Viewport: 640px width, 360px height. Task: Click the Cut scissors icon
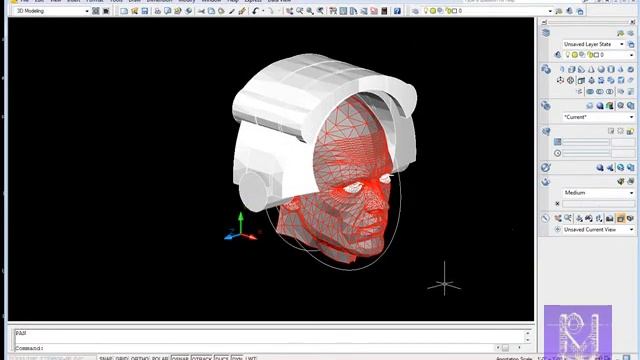click(x=201, y=11)
